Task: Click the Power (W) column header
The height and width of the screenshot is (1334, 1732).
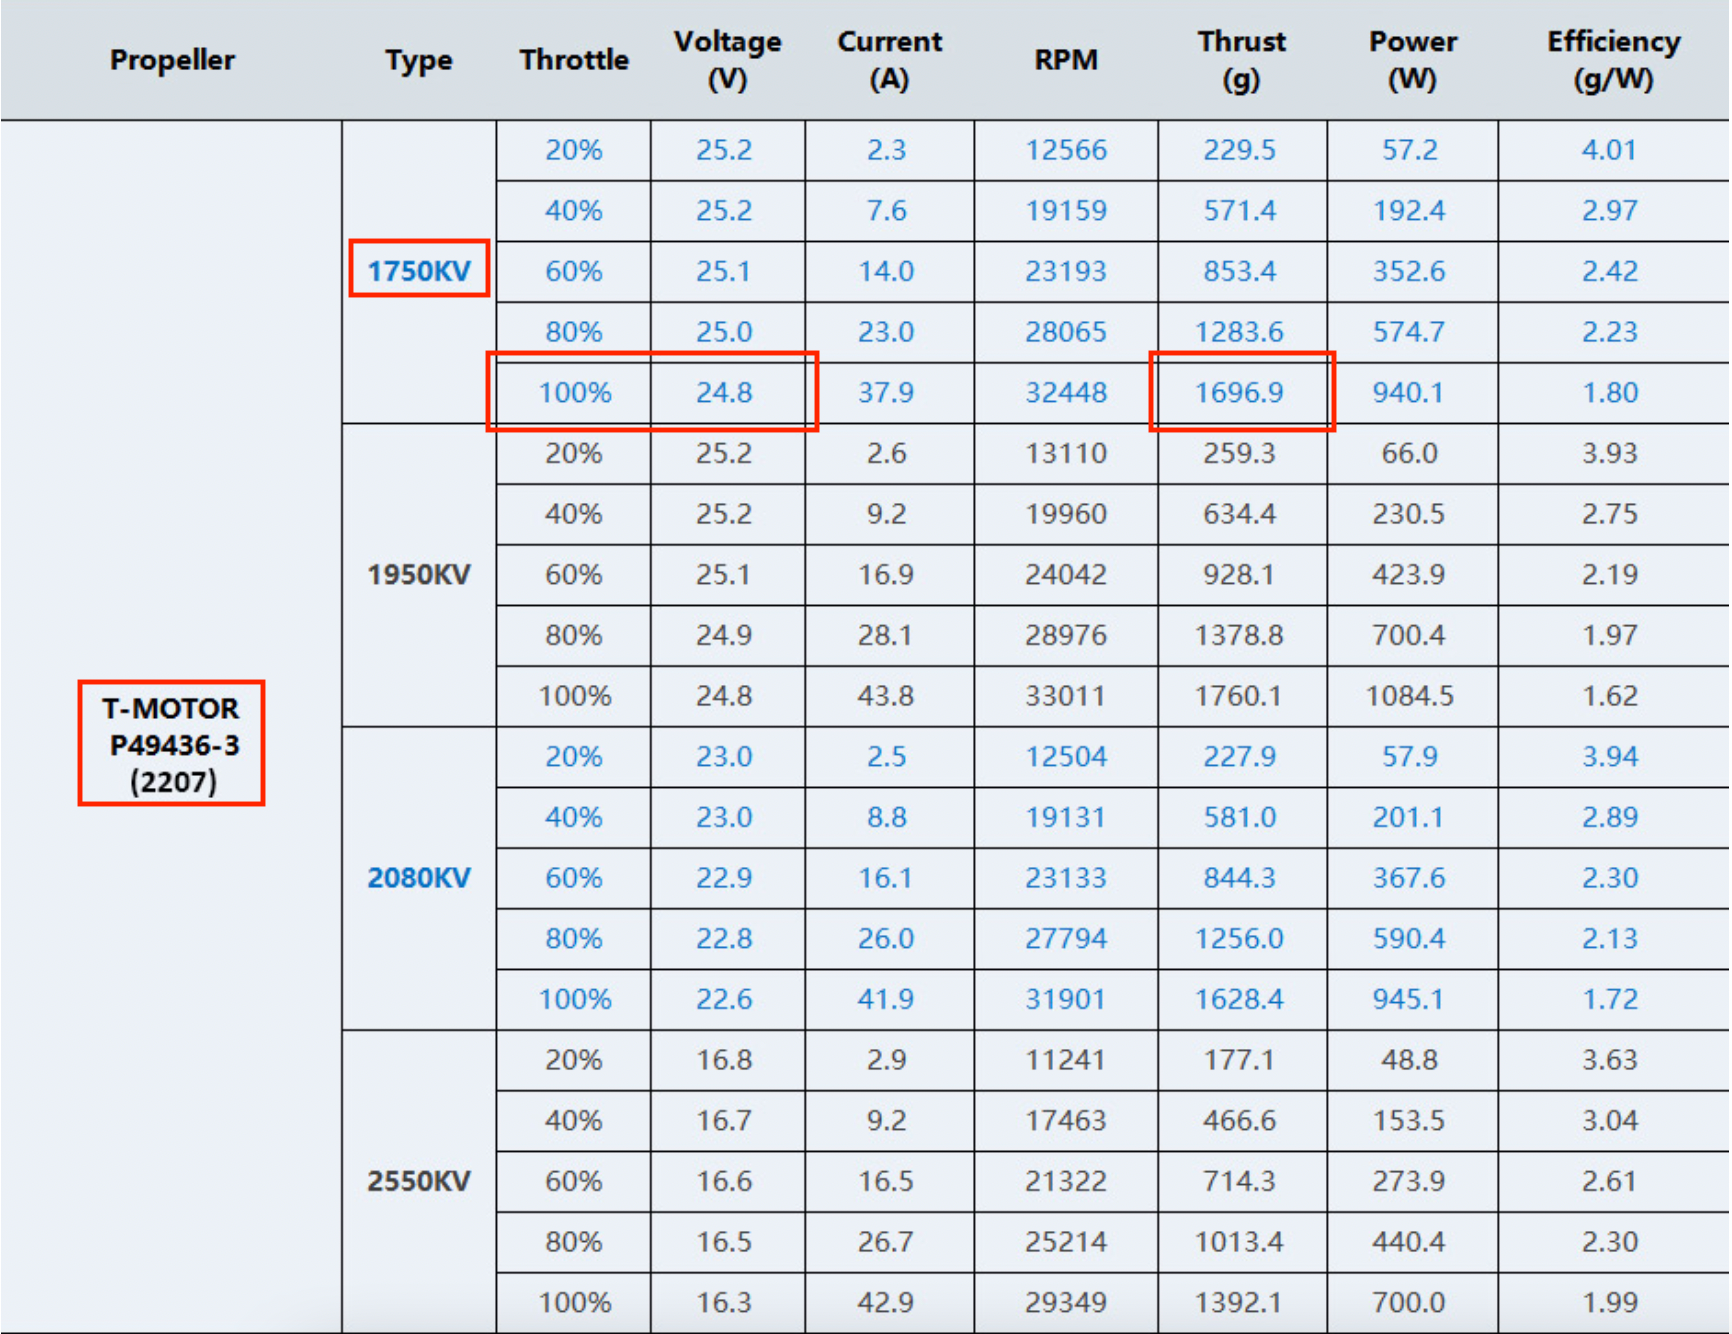Action: tap(1412, 60)
